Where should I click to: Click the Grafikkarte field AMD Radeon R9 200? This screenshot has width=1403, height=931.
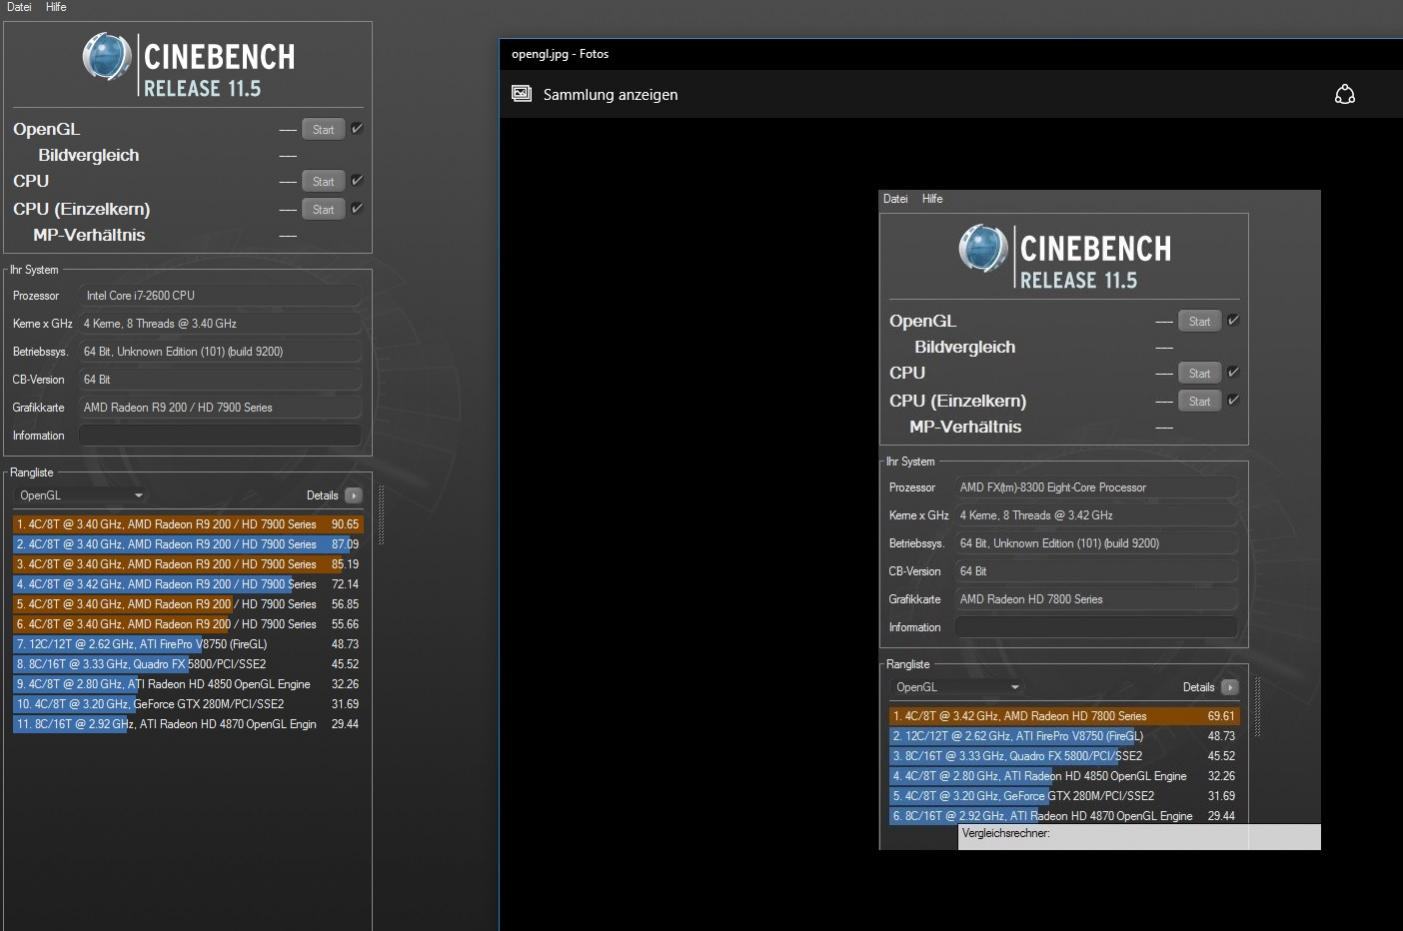[220, 407]
